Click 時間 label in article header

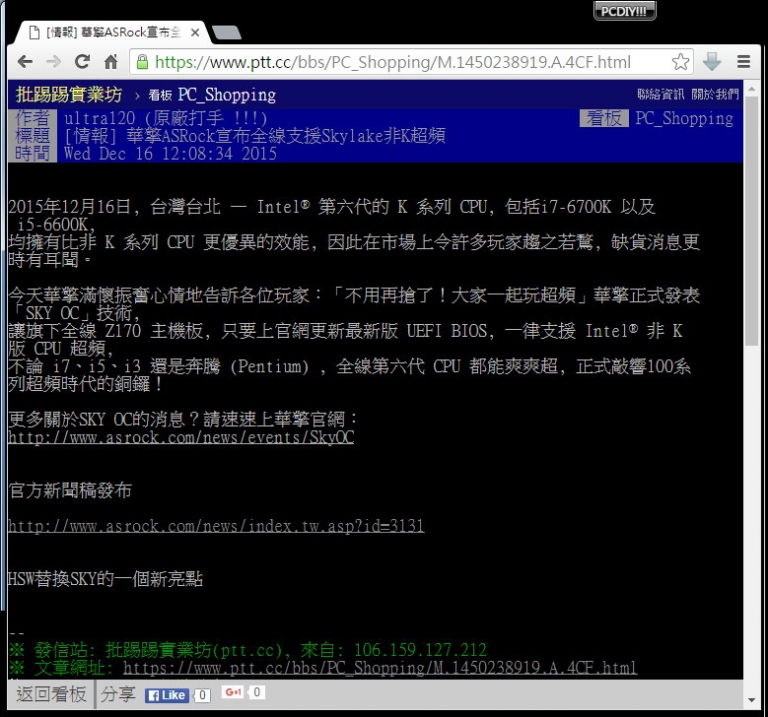(32, 154)
